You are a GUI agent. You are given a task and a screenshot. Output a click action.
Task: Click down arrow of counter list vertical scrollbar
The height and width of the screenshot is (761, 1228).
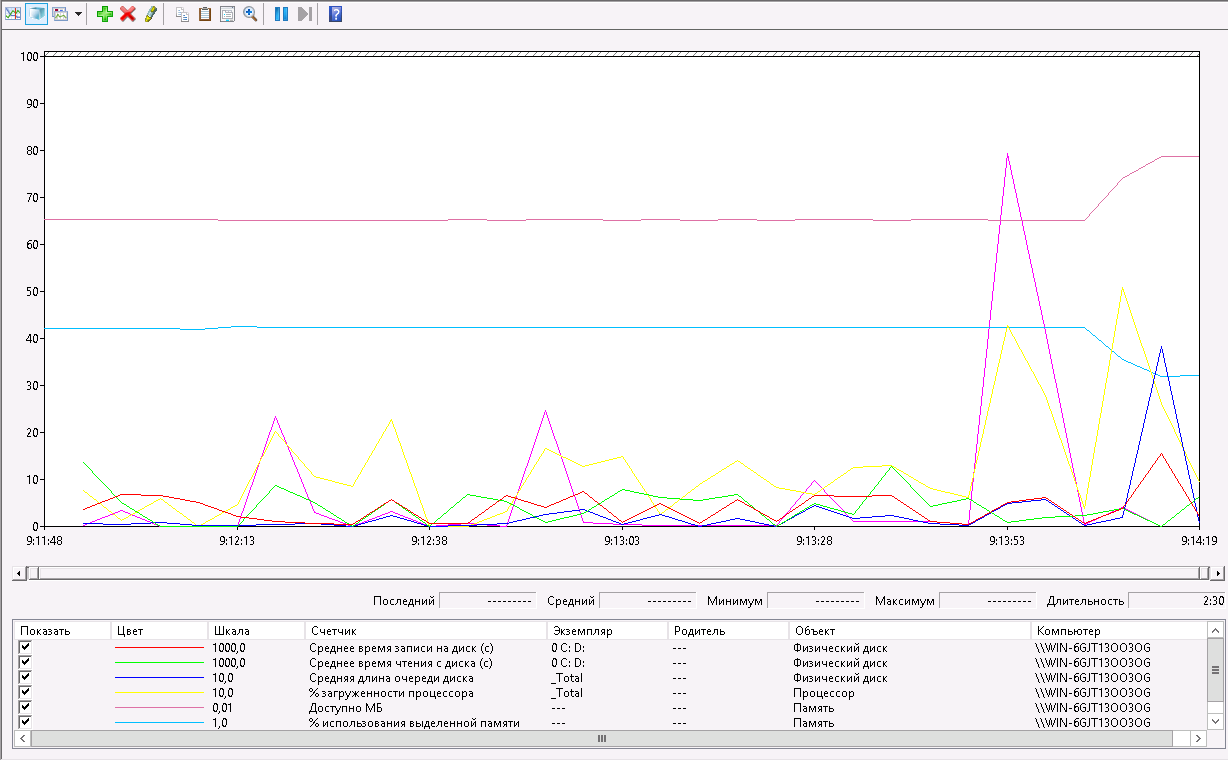pyautogui.click(x=1215, y=721)
